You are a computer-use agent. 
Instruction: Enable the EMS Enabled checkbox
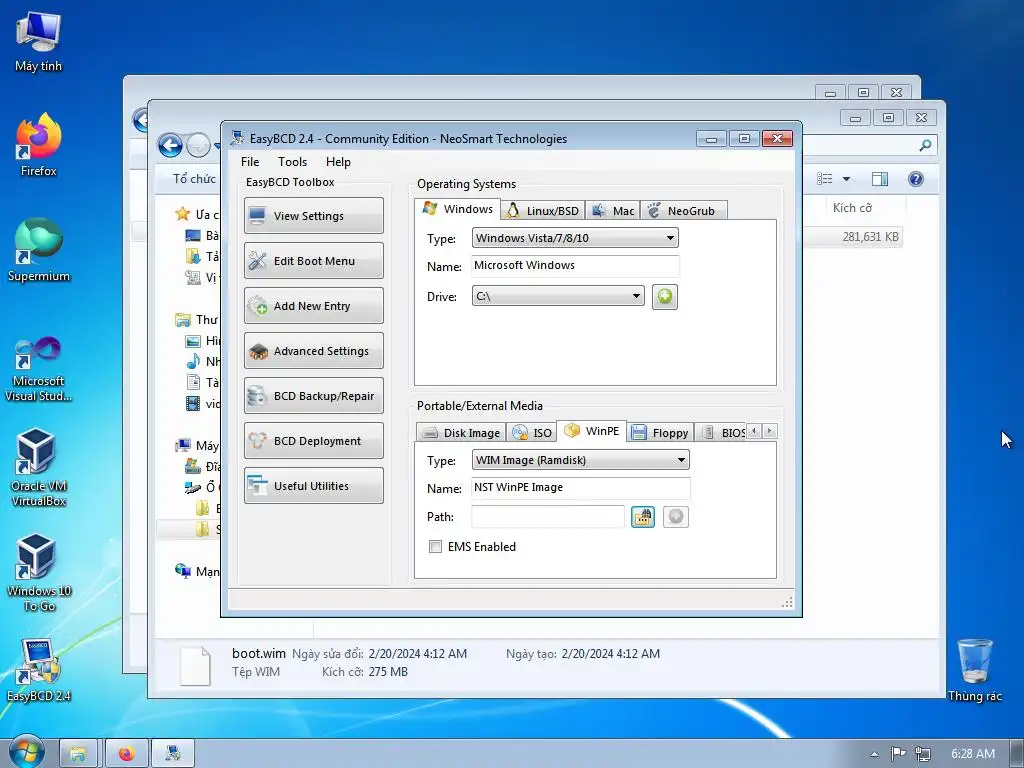point(435,547)
